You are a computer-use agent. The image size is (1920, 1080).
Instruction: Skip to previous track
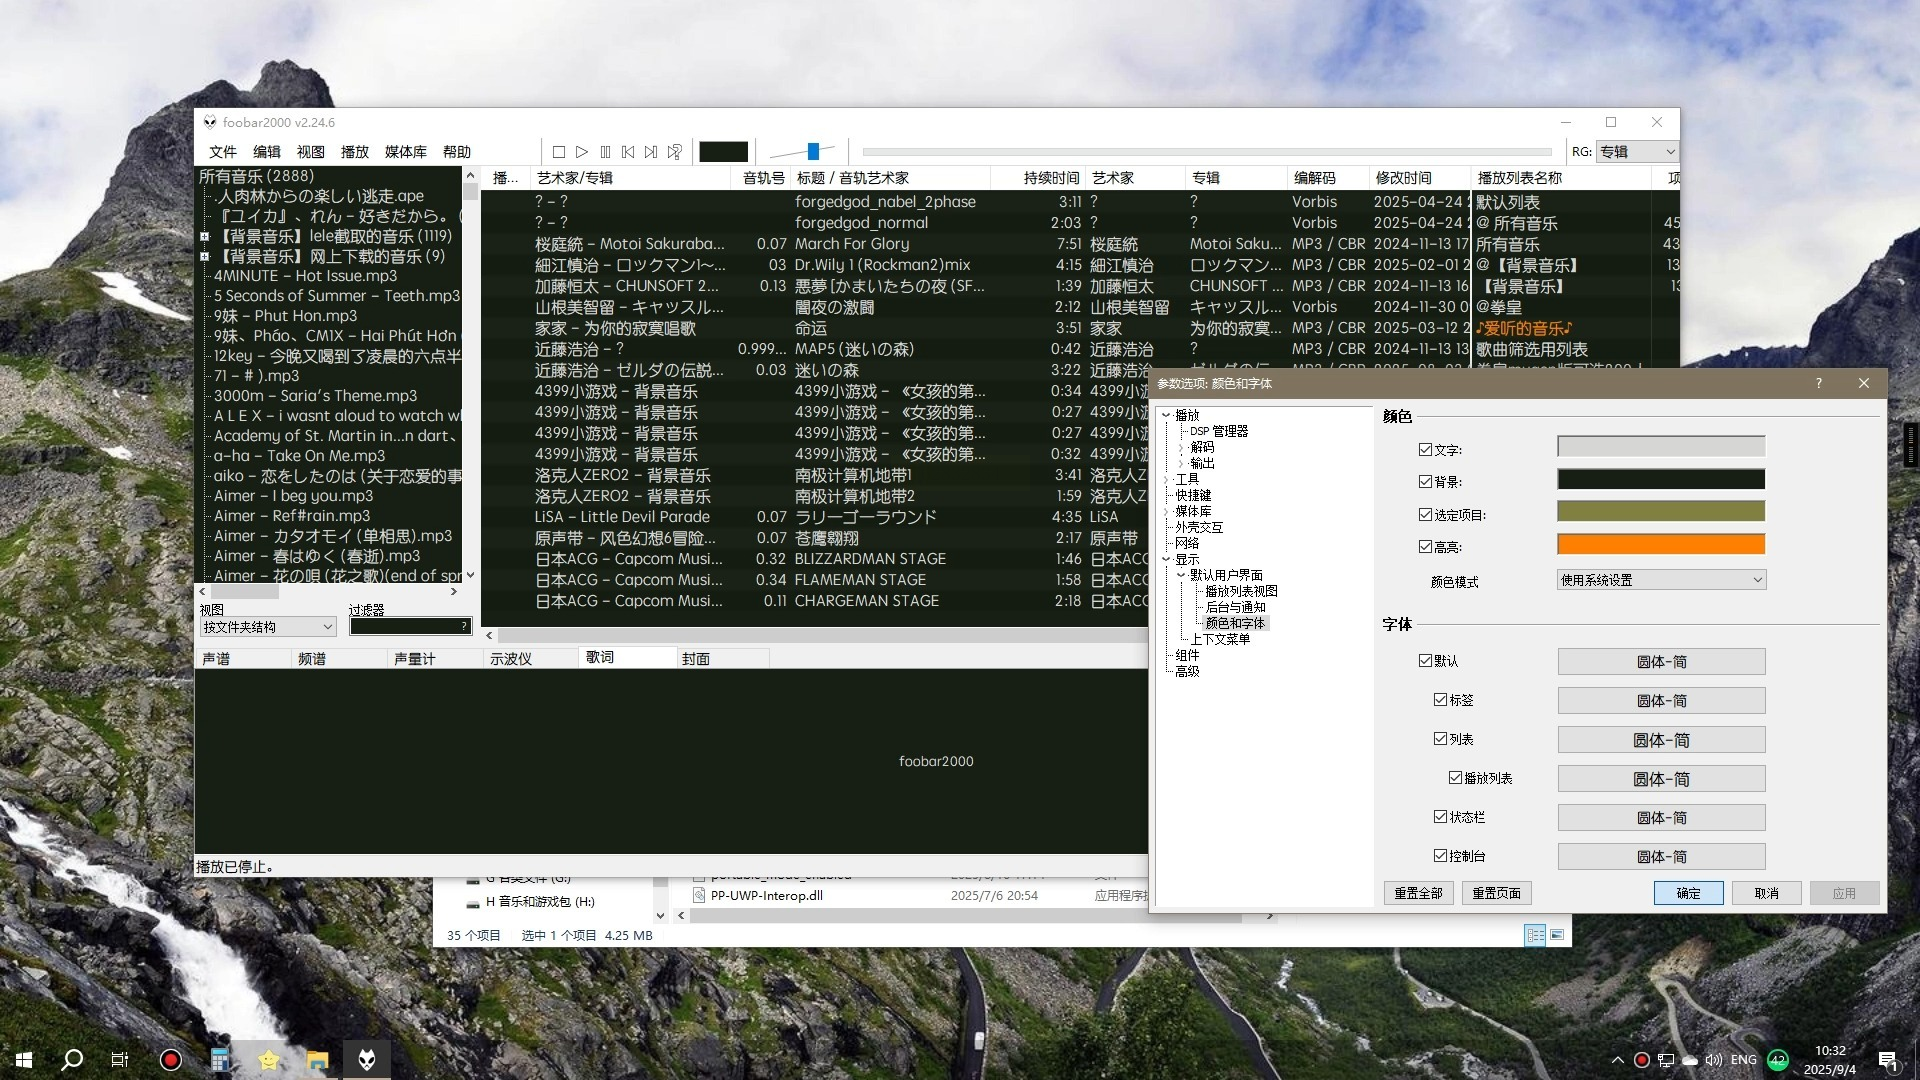point(628,152)
